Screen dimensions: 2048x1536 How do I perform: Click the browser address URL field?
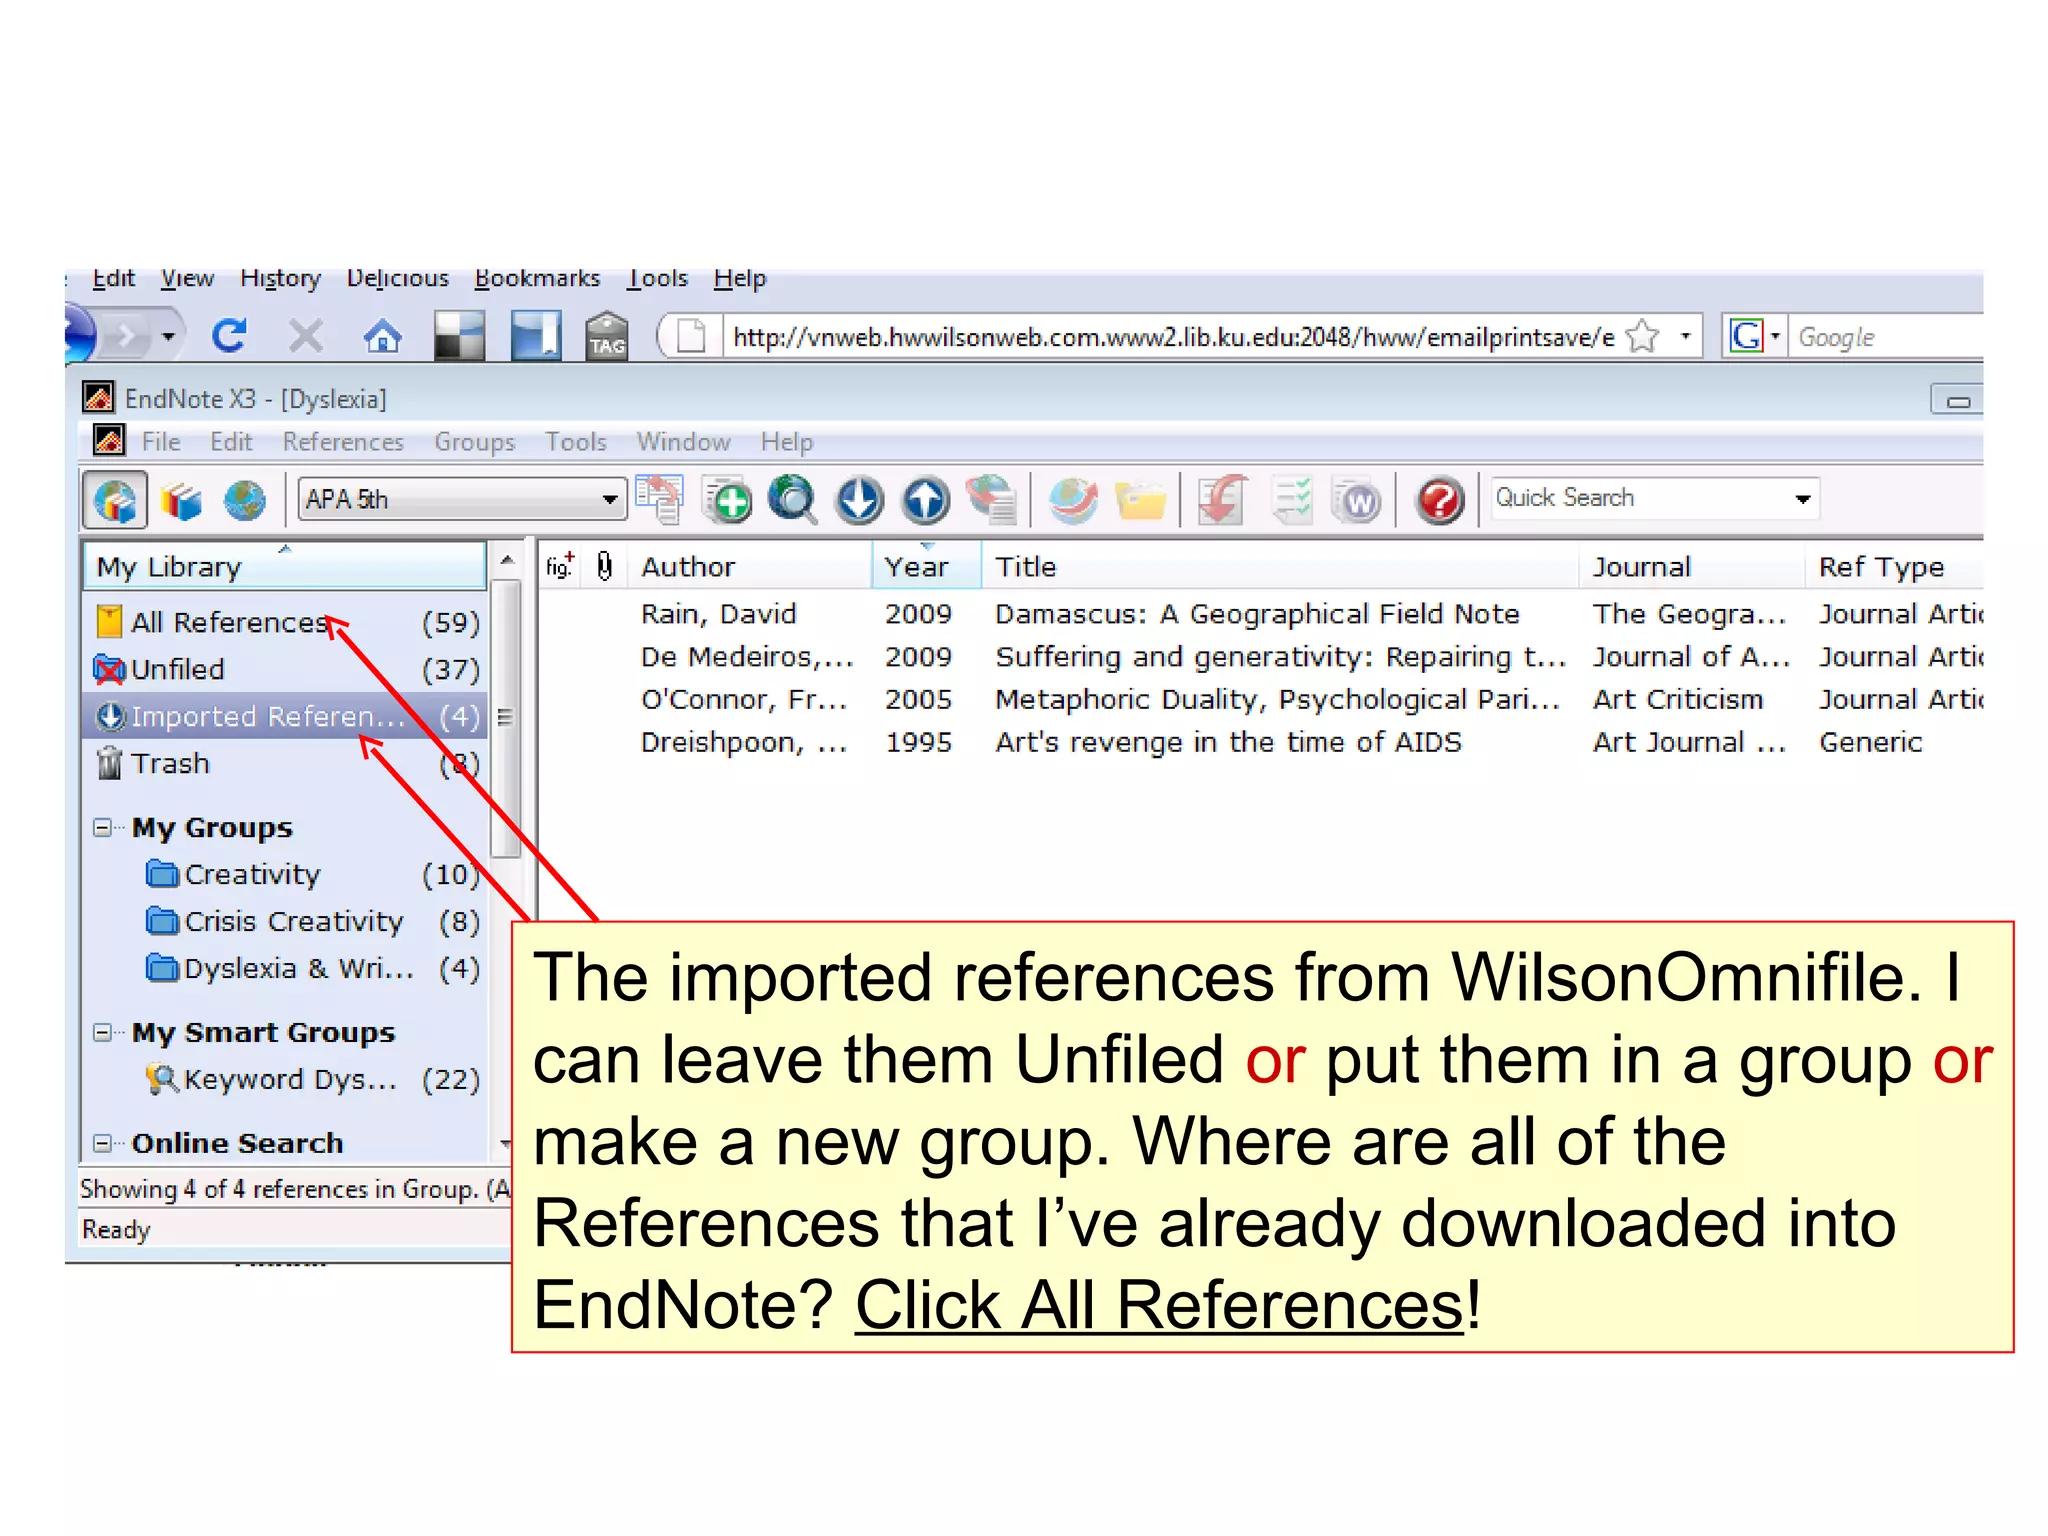coord(1172,337)
